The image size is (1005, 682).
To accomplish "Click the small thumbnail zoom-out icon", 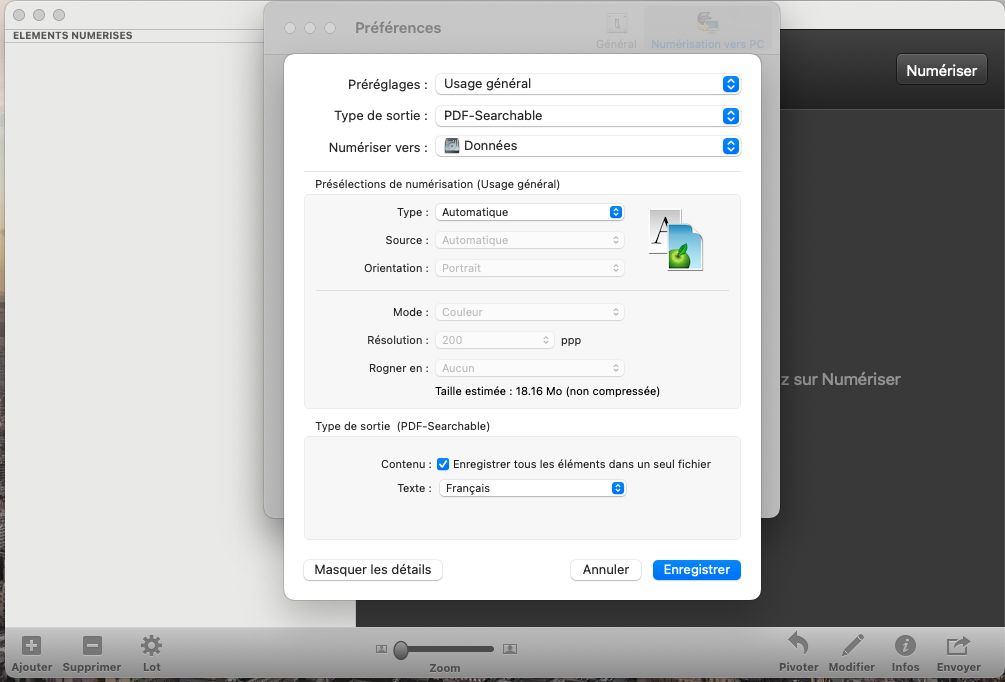I will (x=381, y=648).
